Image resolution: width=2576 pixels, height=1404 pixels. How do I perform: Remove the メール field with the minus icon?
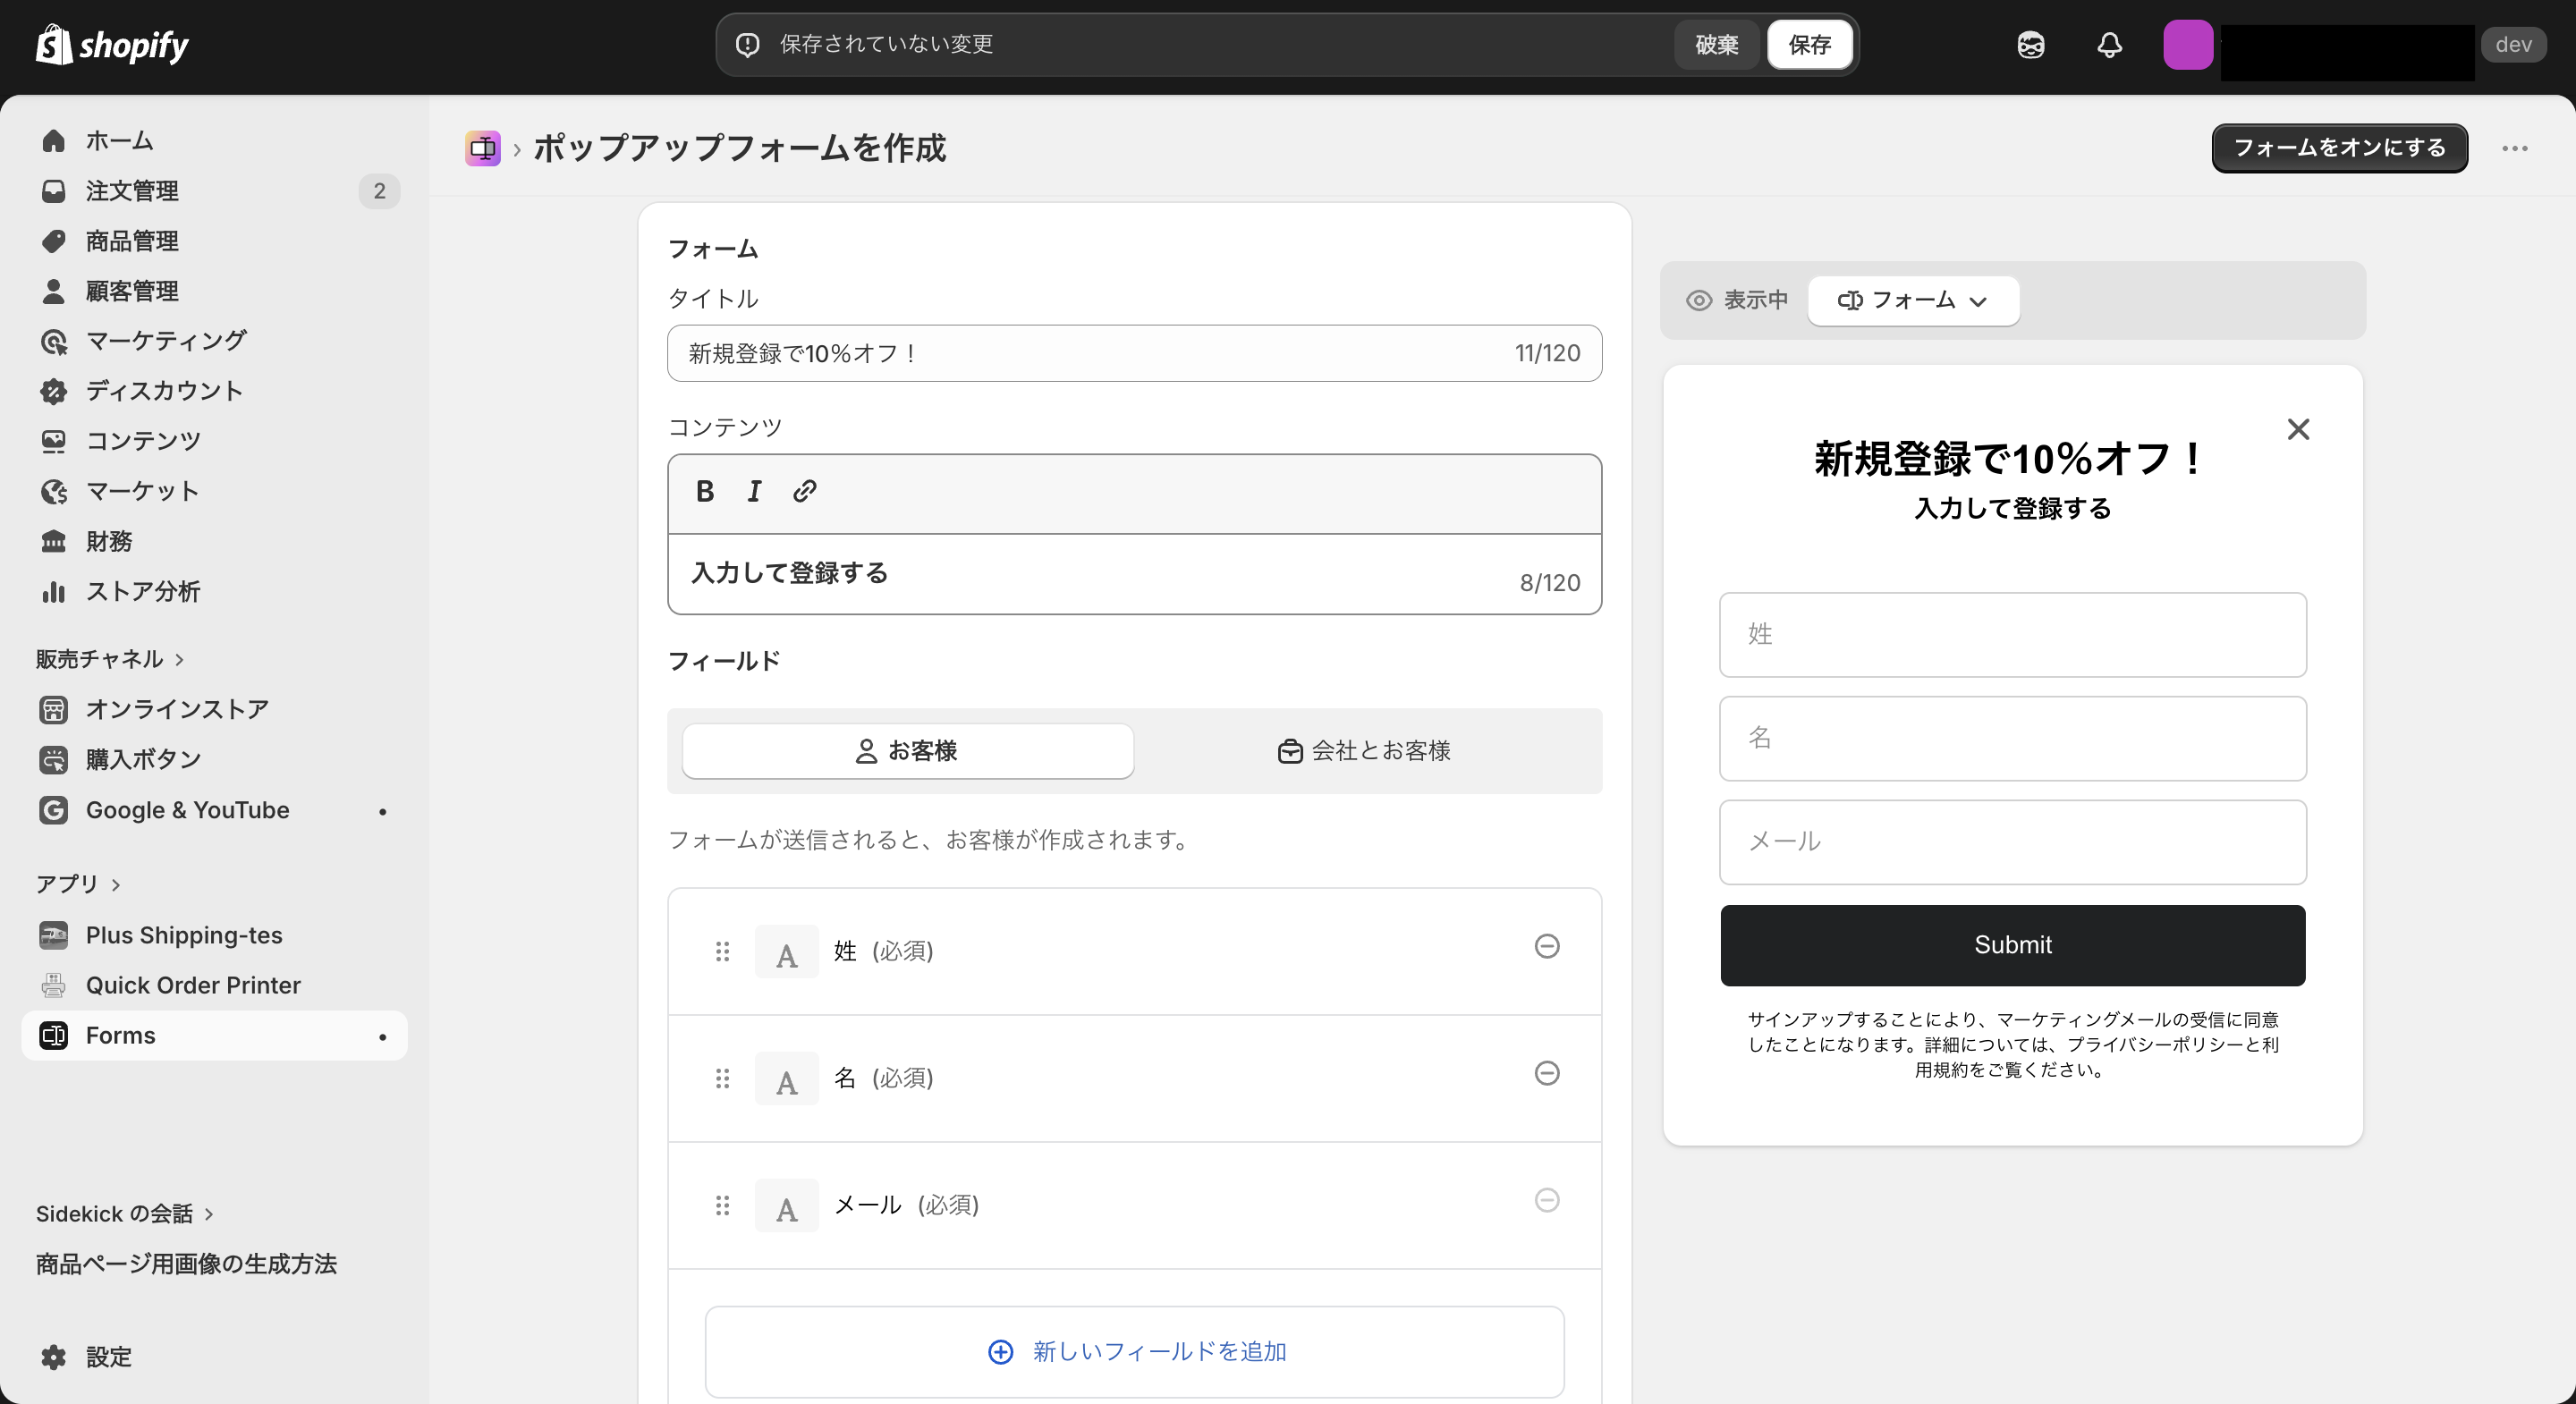pos(1547,1201)
